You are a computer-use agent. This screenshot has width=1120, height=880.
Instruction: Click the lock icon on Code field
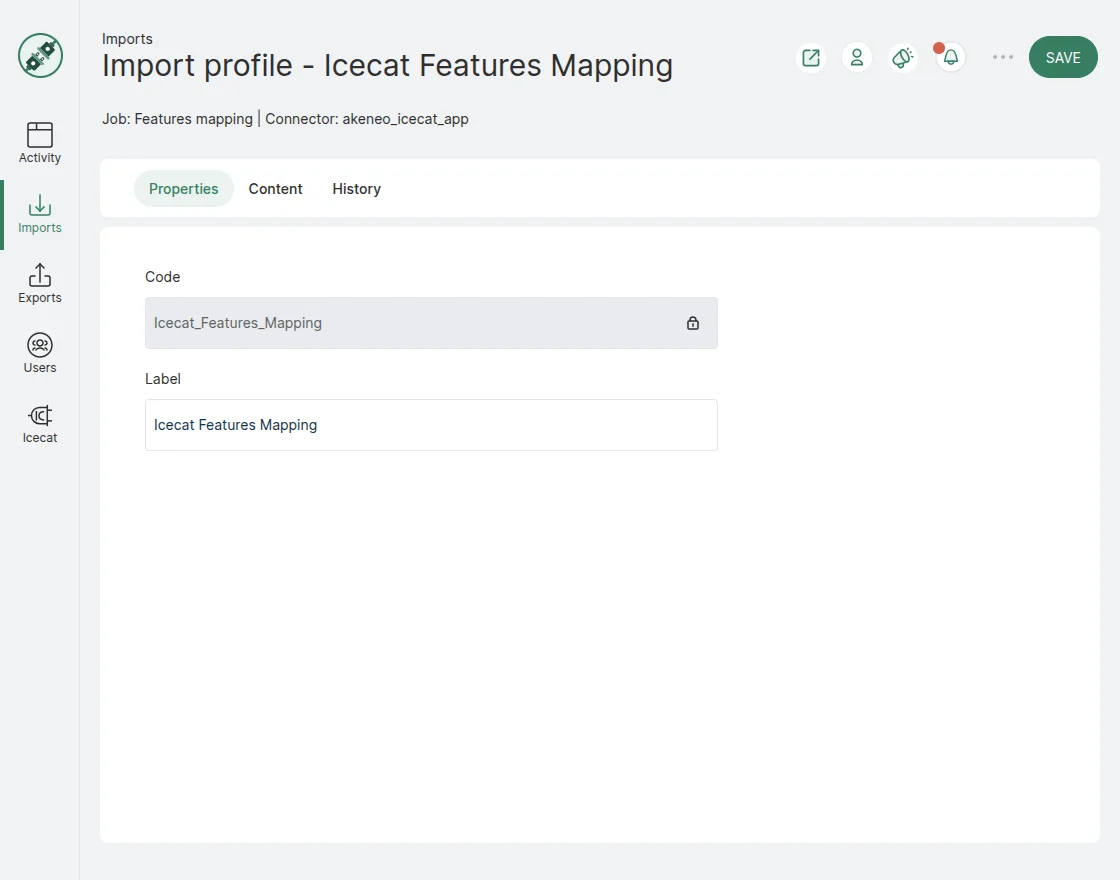(693, 323)
